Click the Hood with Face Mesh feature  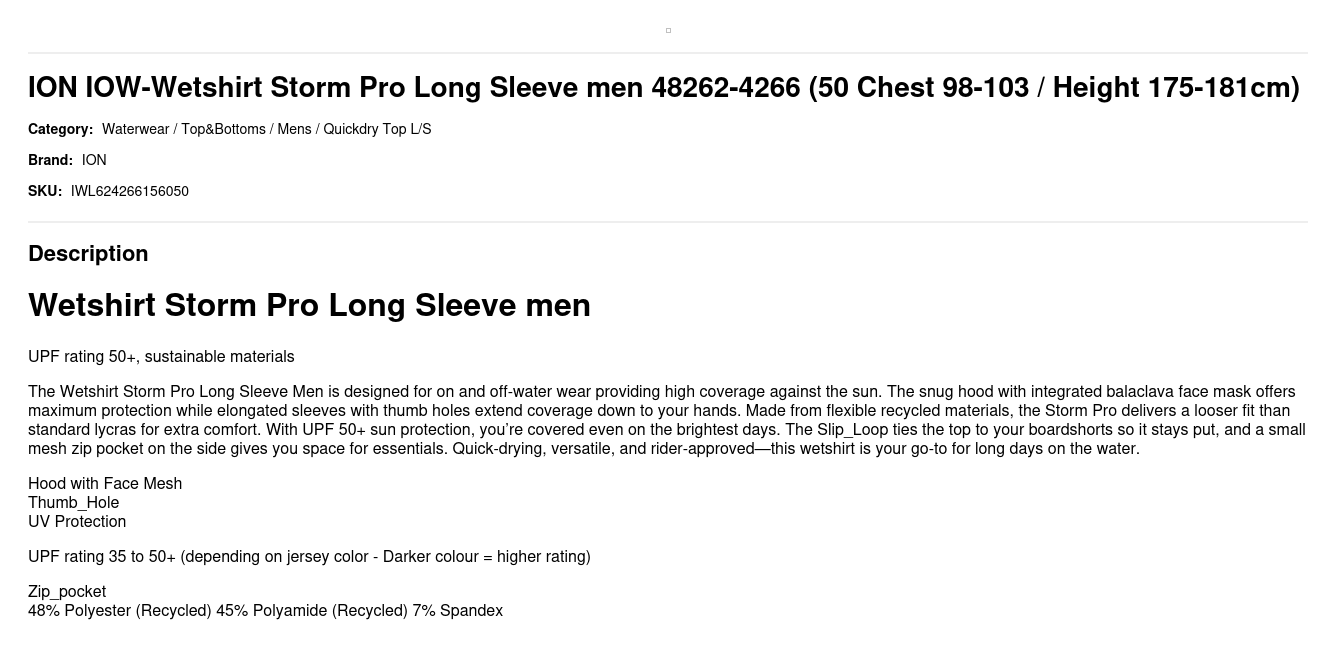(x=105, y=484)
